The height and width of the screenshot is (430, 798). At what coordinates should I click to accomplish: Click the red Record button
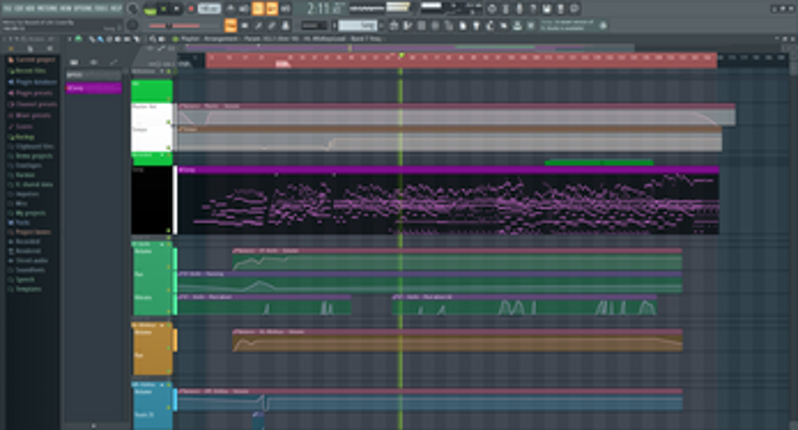[x=191, y=9]
